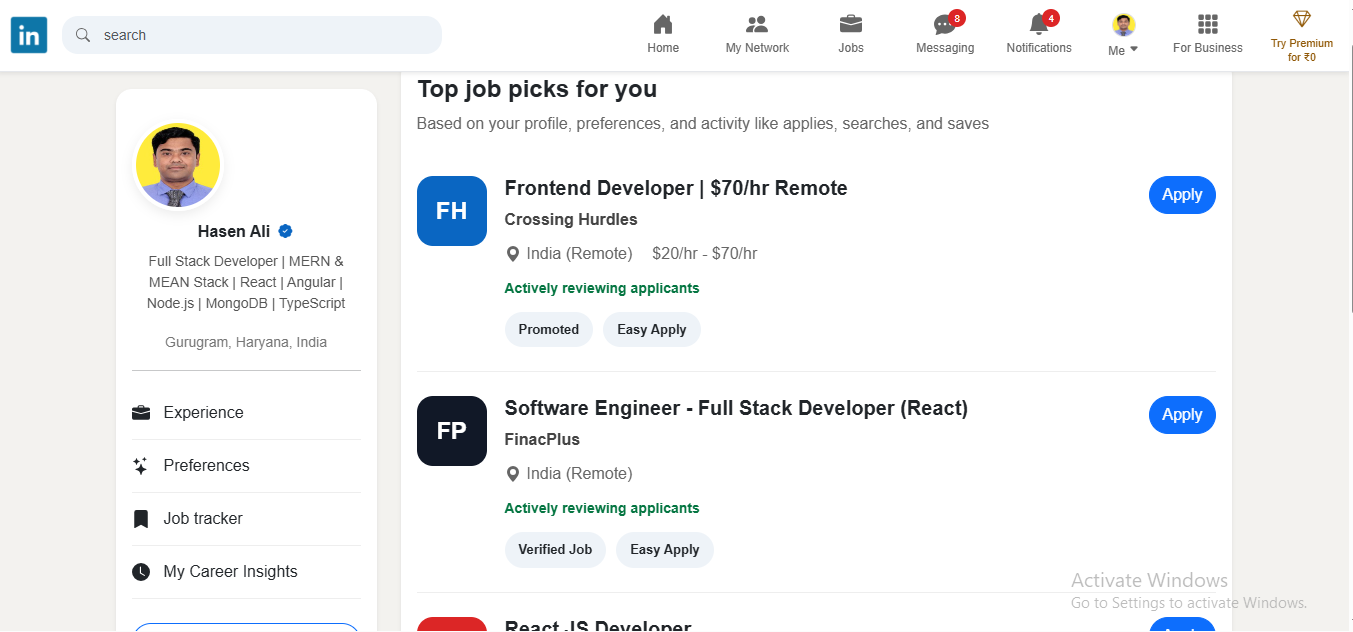Open the Job tracker sidebar item
This screenshot has height=632, width=1353.
(246, 518)
